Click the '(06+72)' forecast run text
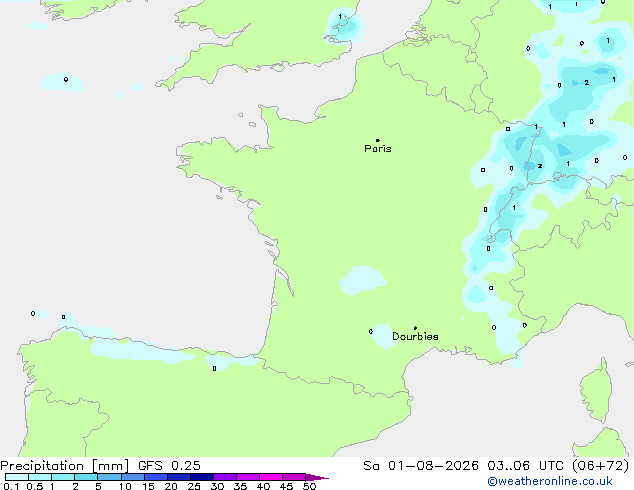This screenshot has width=634, height=490. tap(601, 466)
